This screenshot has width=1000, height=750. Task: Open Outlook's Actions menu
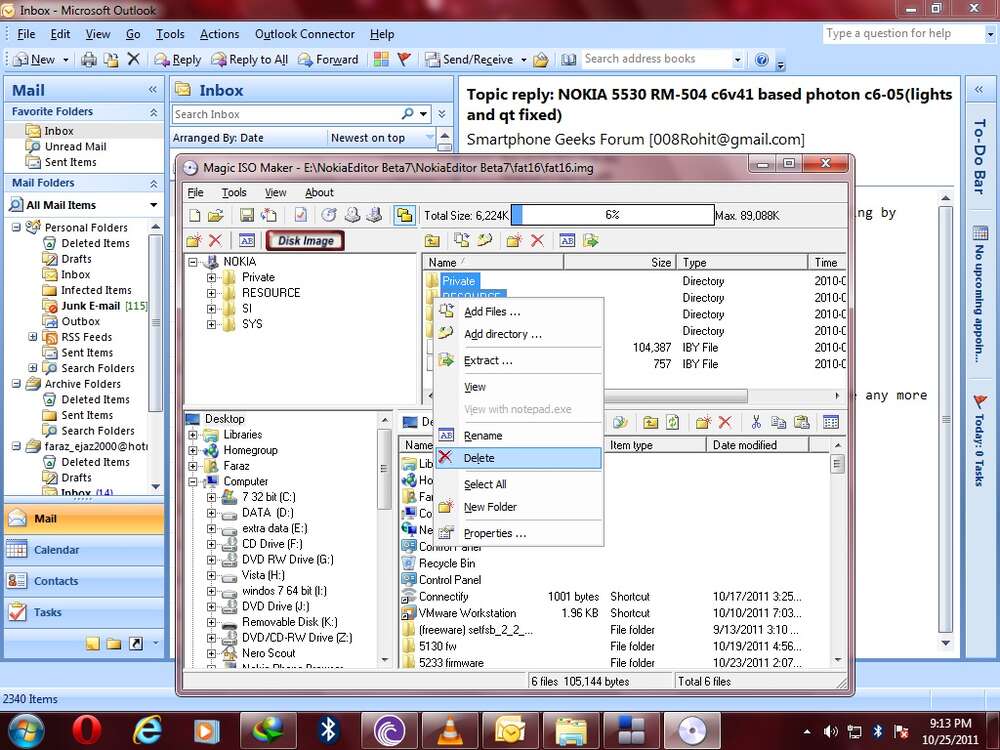219,34
